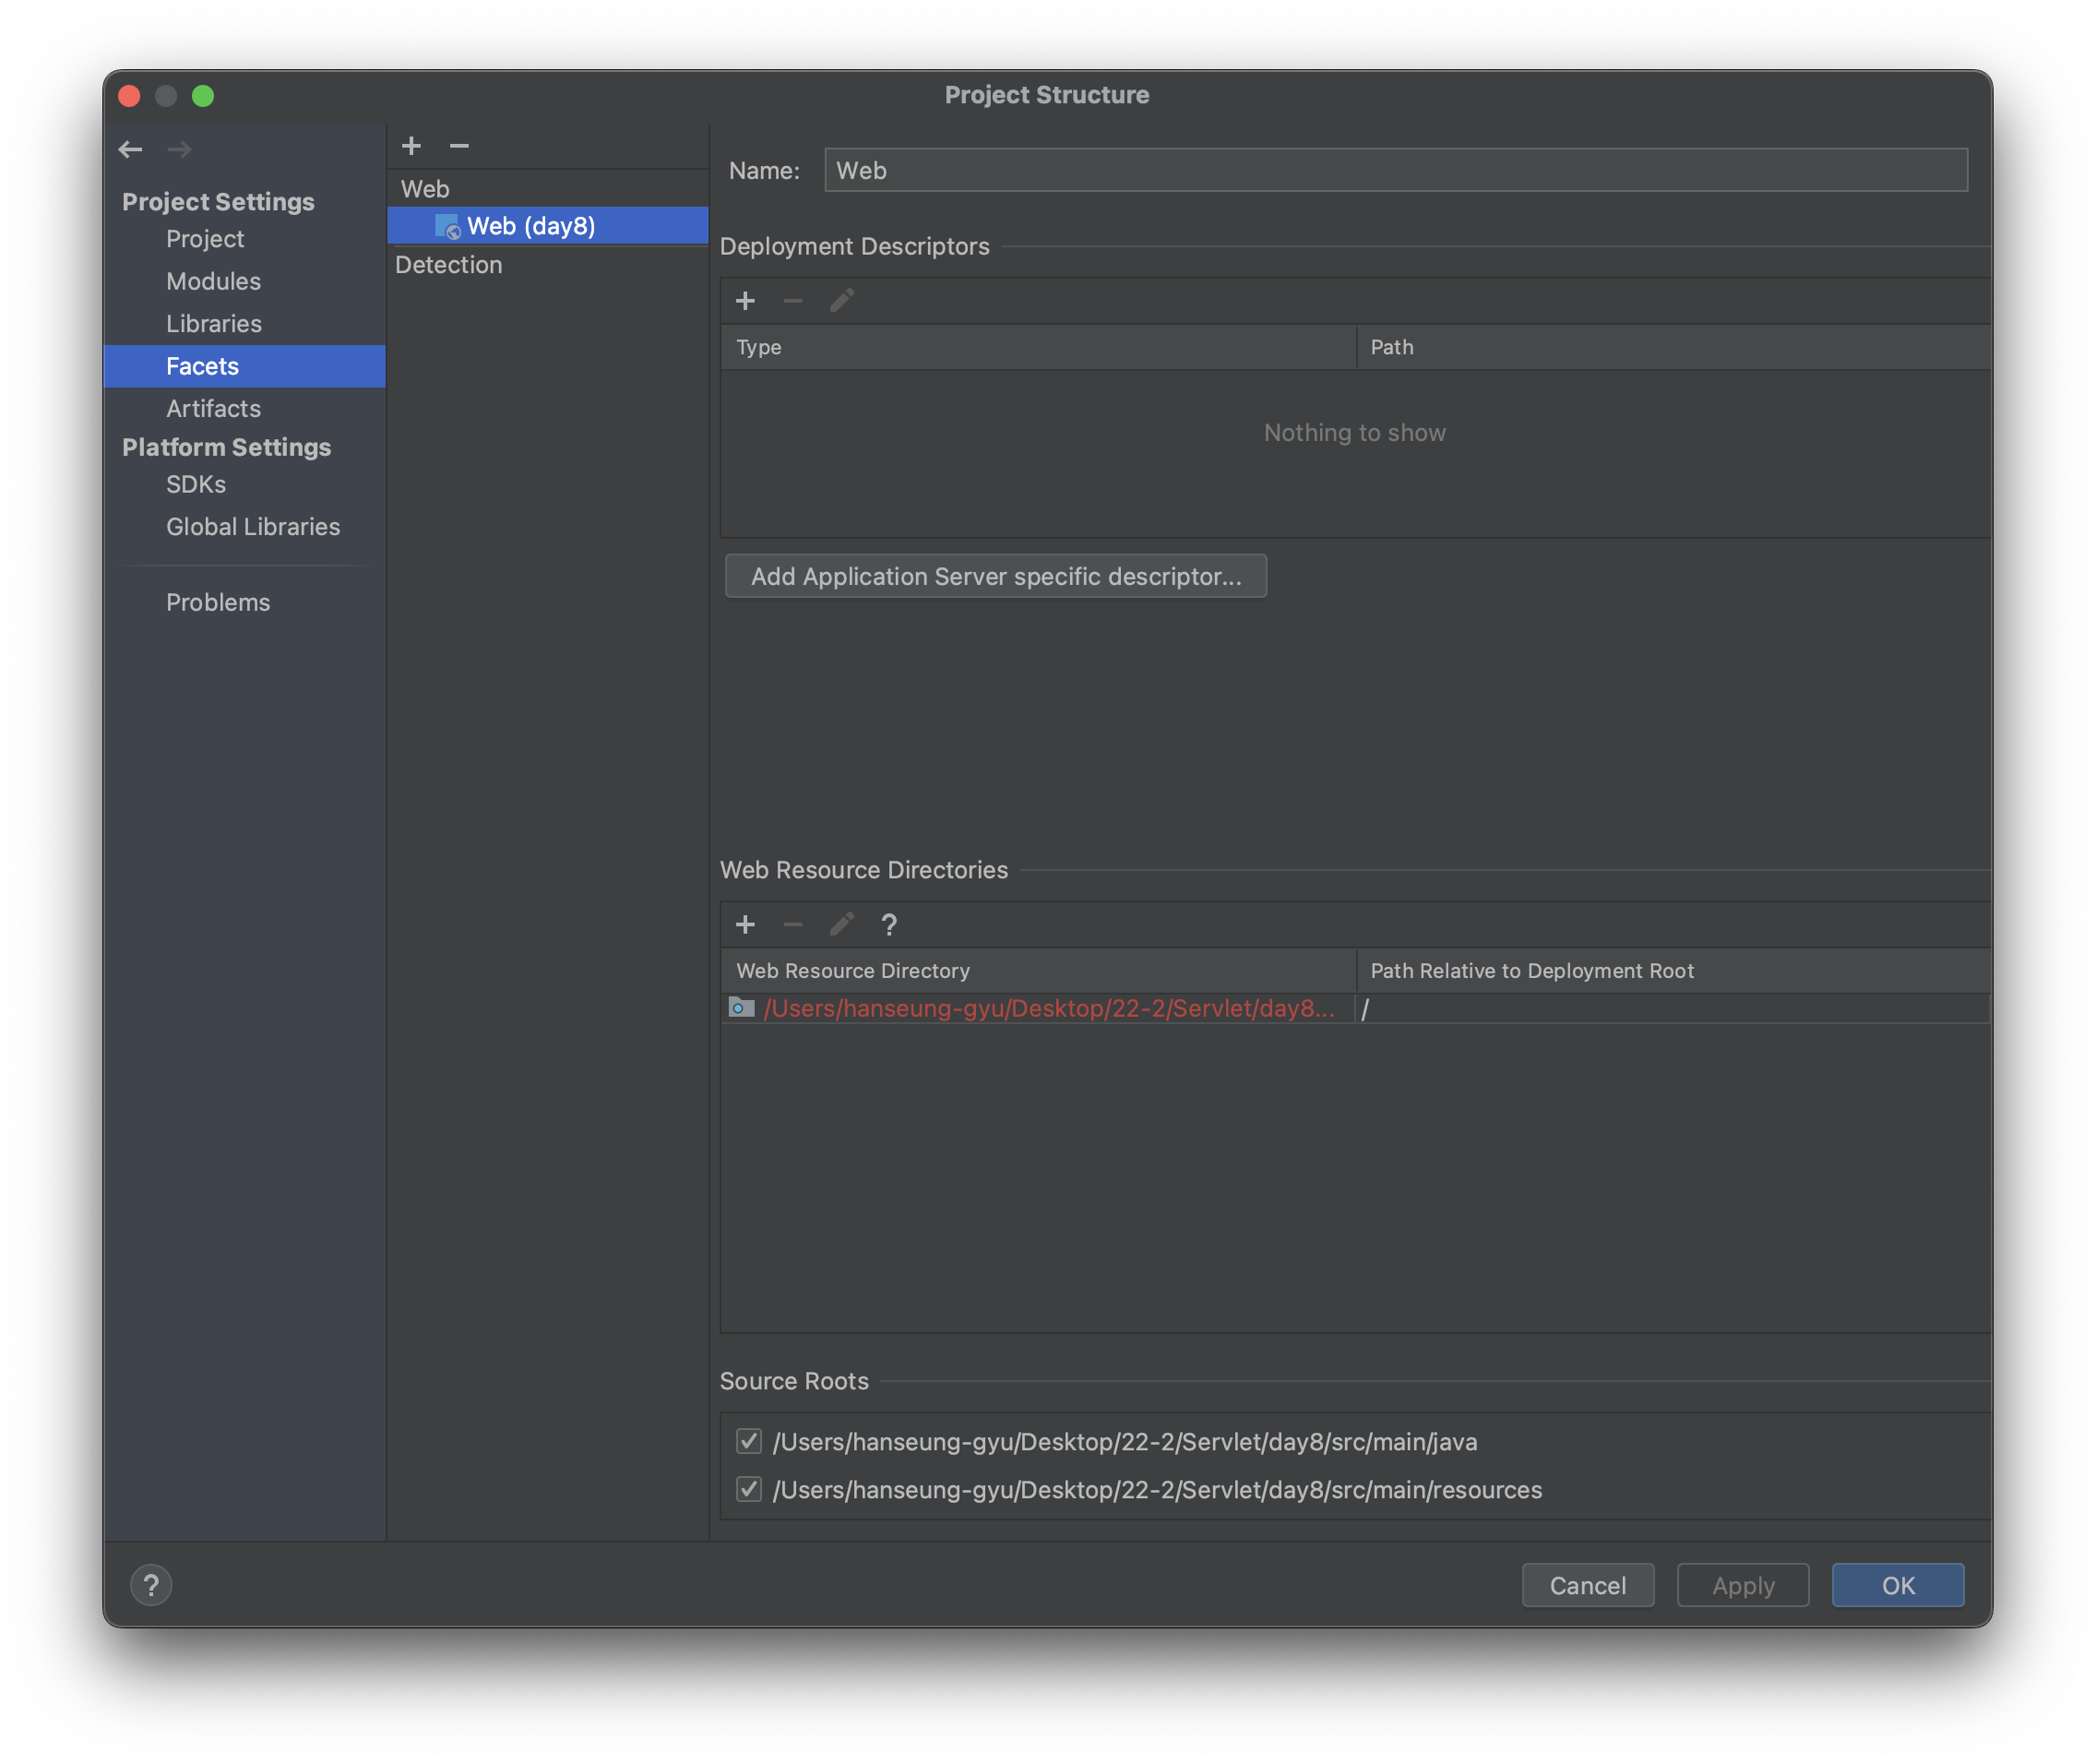Screen dimensions: 2096x1764
Task: Open the Modules settings page
Action: click(x=213, y=281)
